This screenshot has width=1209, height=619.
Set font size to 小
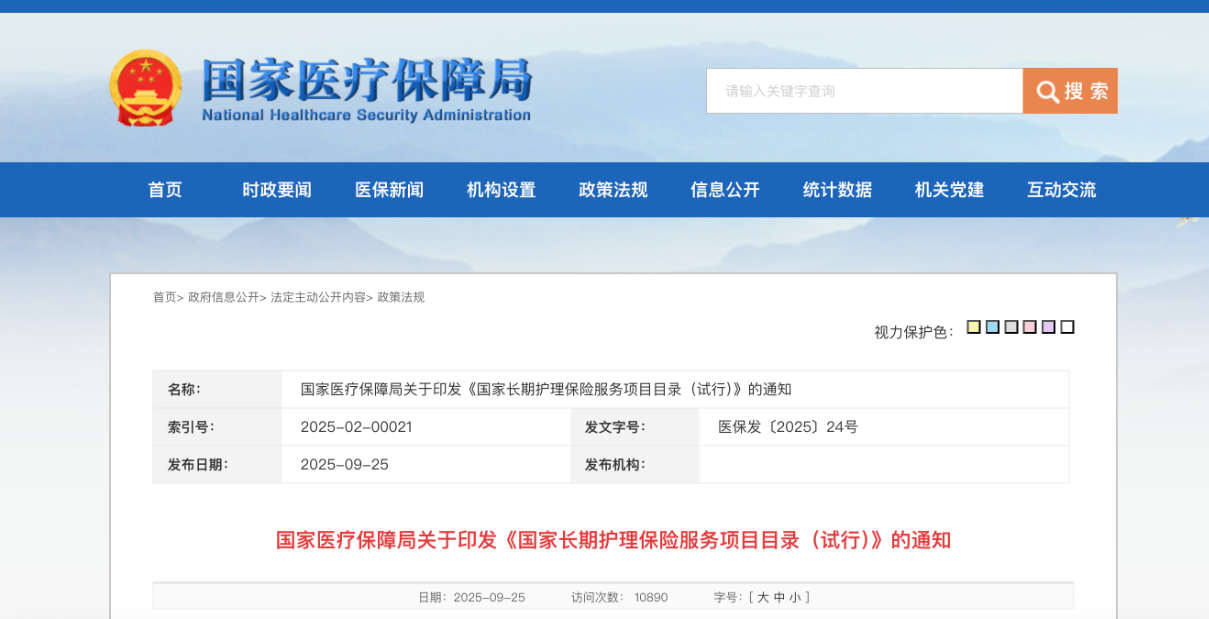tap(795, 597)
